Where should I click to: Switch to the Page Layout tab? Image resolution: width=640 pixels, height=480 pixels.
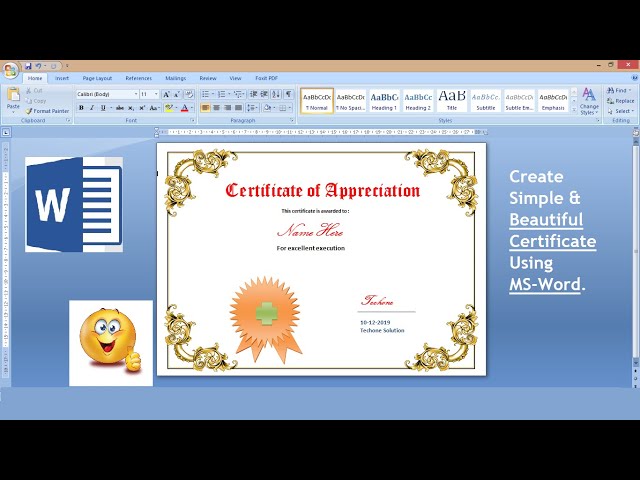tap(97, 78)
